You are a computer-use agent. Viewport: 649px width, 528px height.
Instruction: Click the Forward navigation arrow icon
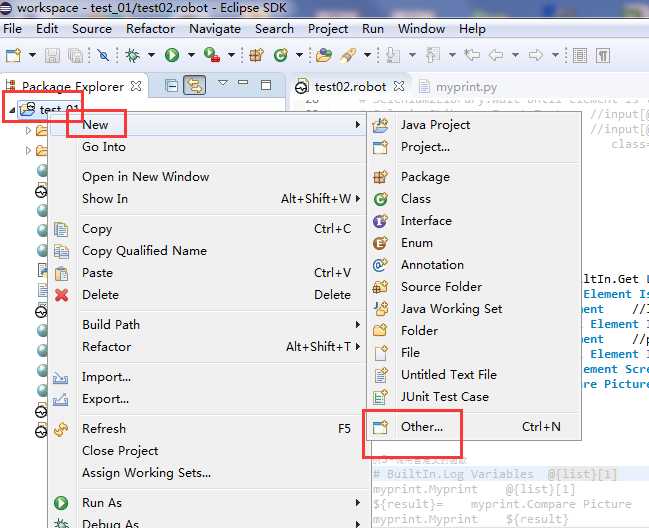(536, 55)
